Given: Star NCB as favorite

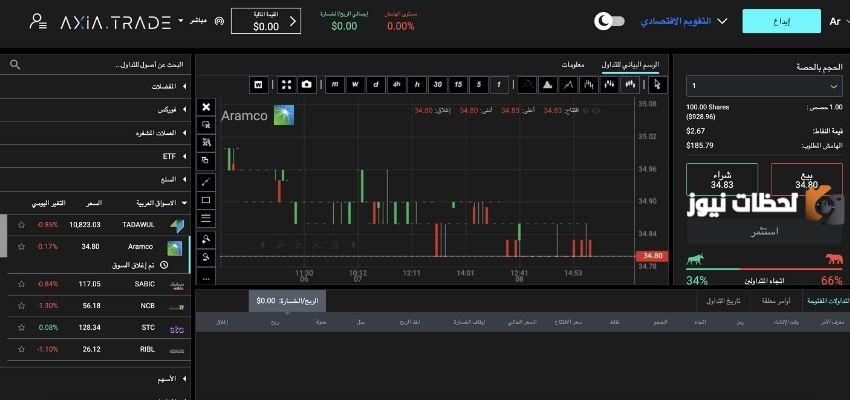Looking at the screenshot, I should (21, 306).
